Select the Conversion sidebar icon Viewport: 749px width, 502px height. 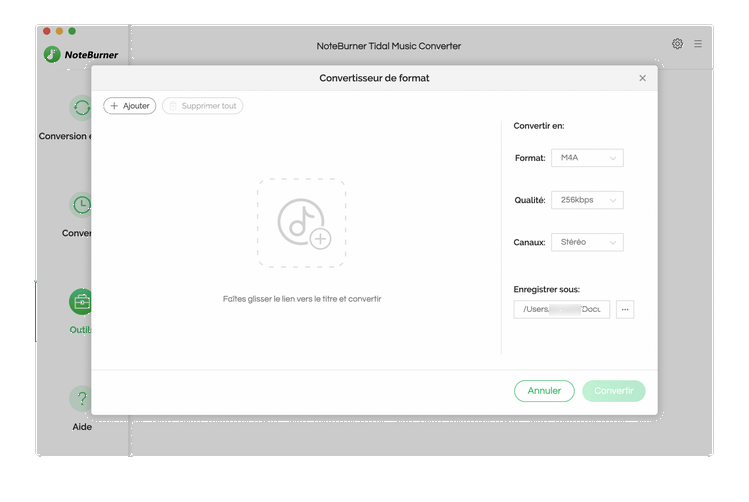pos(80,107)
